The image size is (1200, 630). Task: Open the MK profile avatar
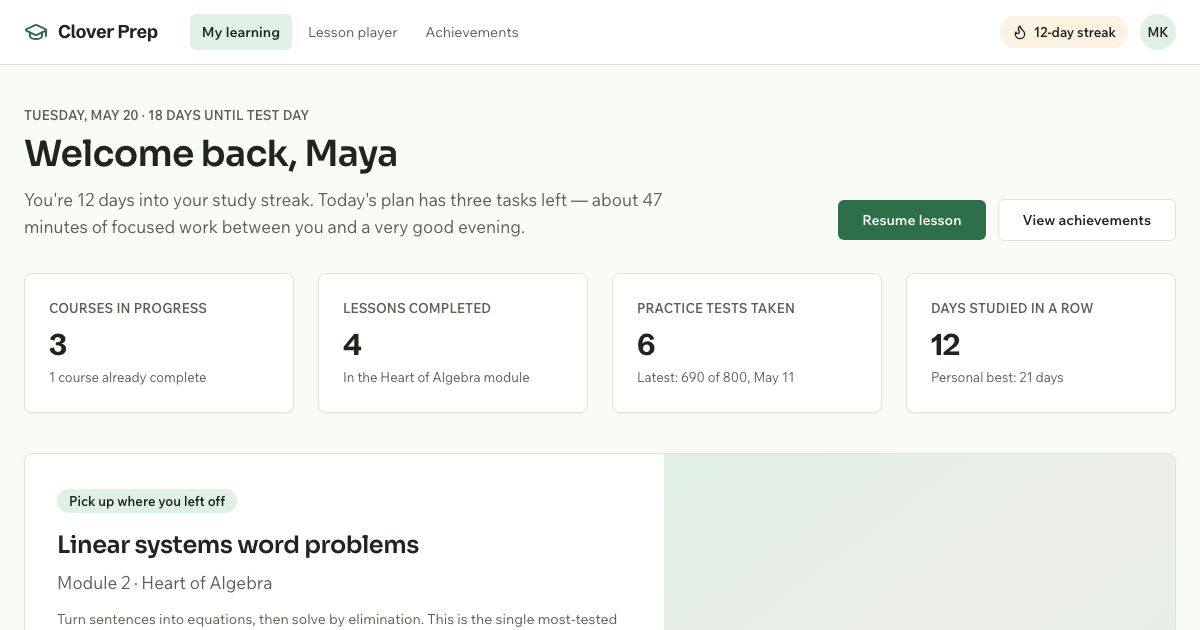pos(1158,32)
